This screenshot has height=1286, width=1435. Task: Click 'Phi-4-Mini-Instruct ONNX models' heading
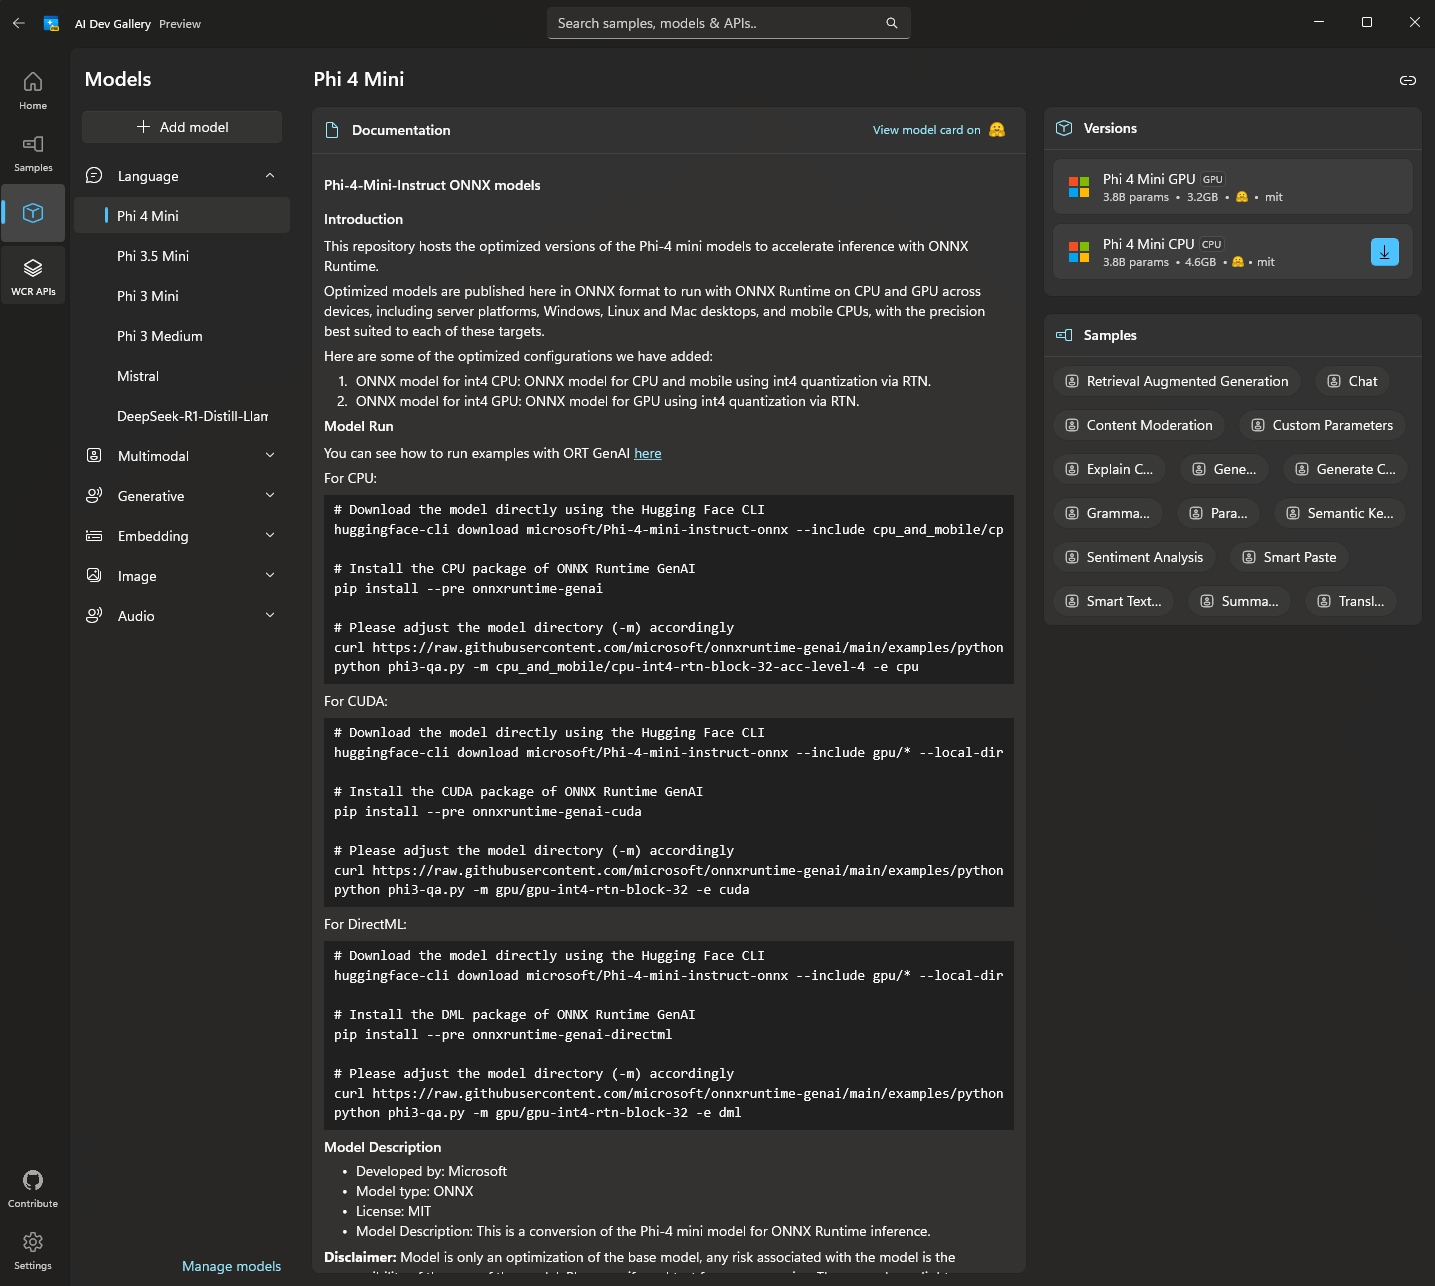tap(432, 185)
